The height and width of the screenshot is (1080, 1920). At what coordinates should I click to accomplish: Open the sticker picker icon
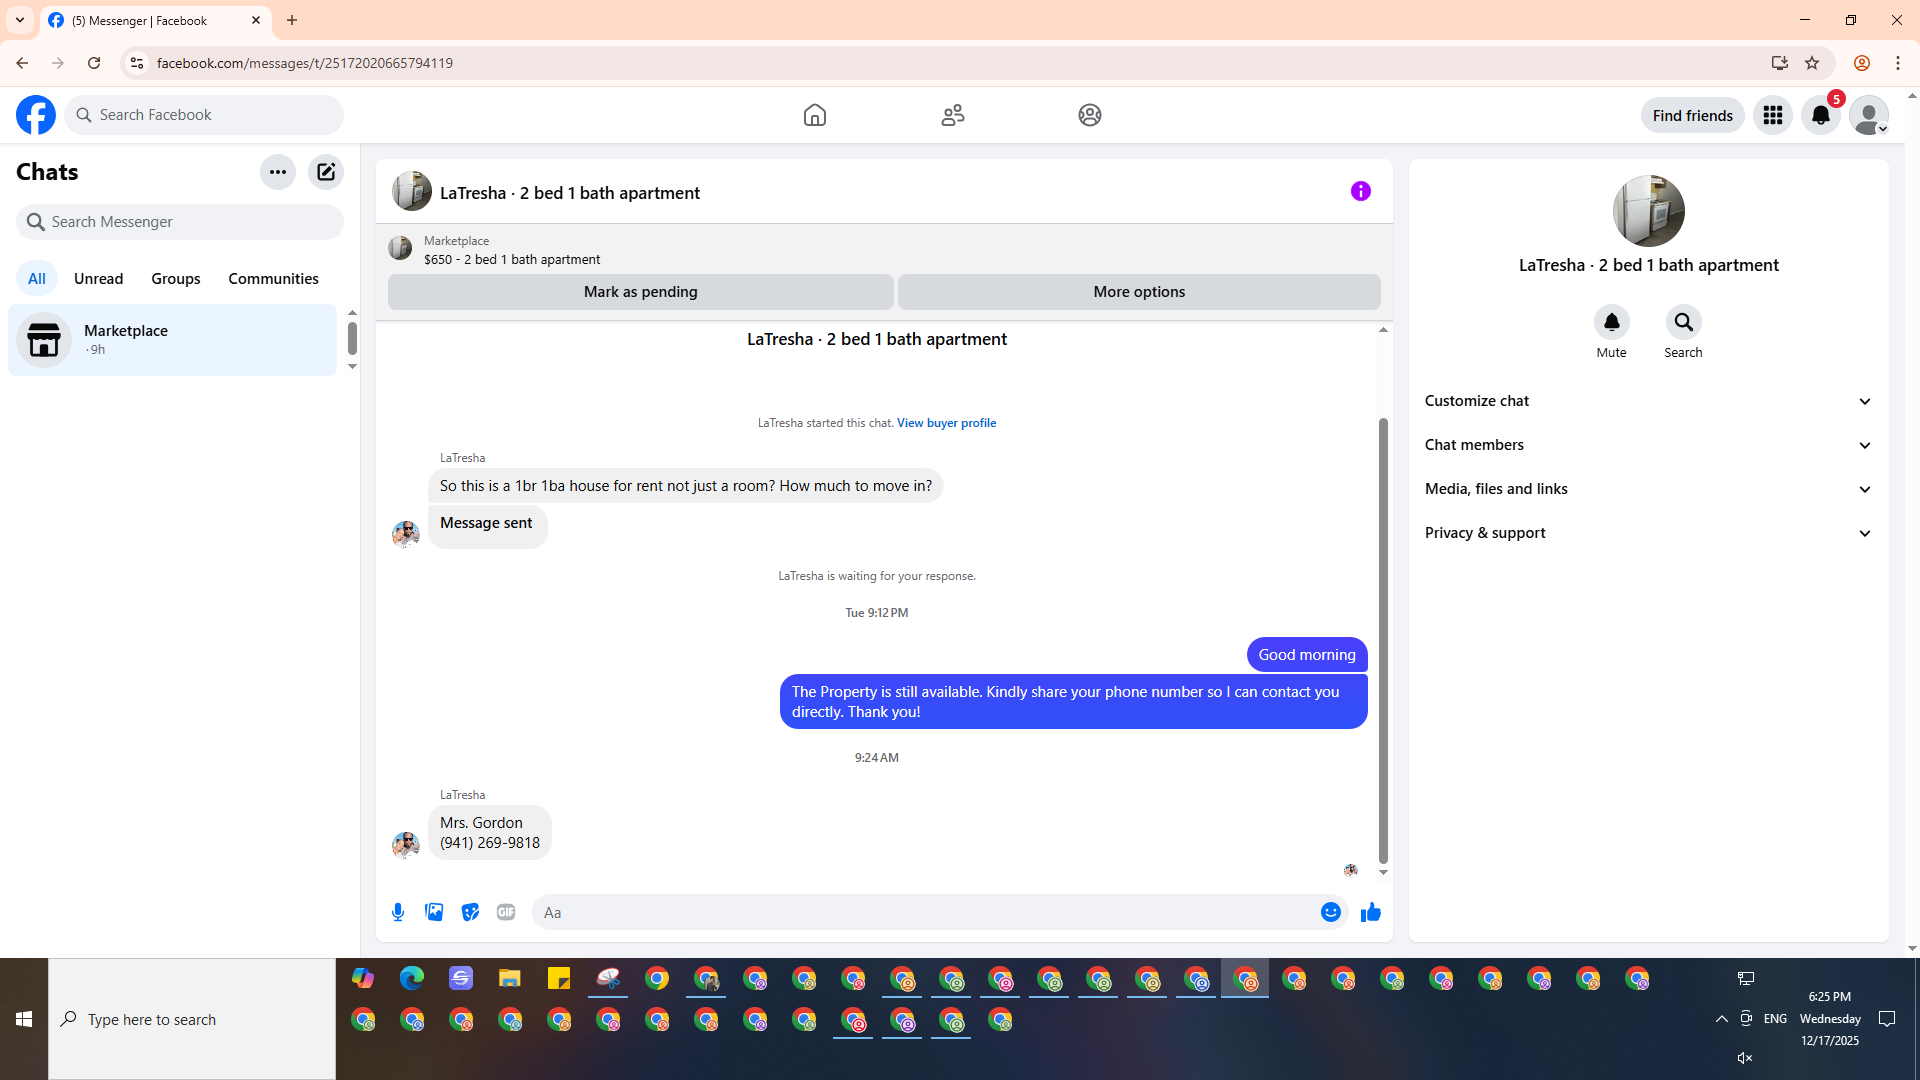(470, 912)
